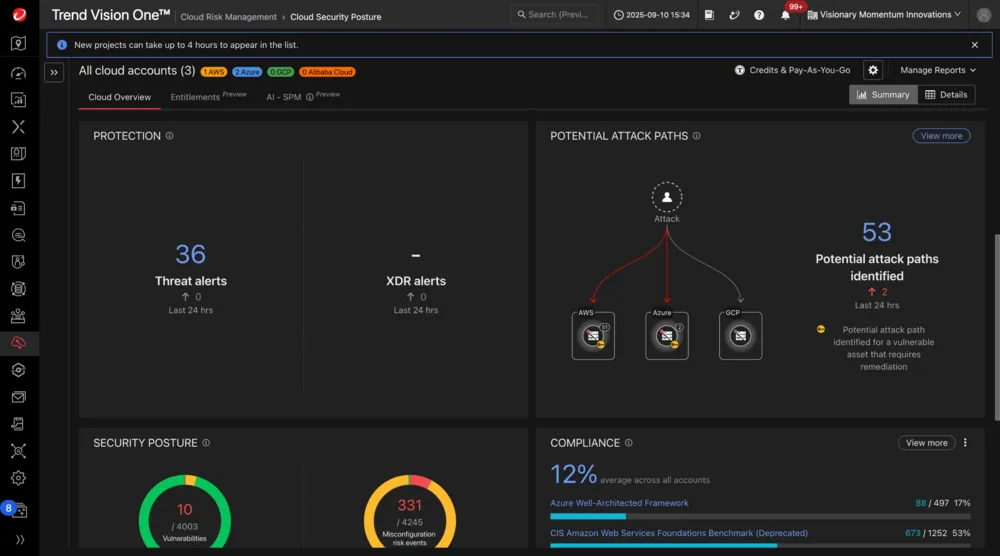The height and width of the screenshot is (556, 1000).
Task: Expand the cloud accounts side panel
Action: click(54, 72)
